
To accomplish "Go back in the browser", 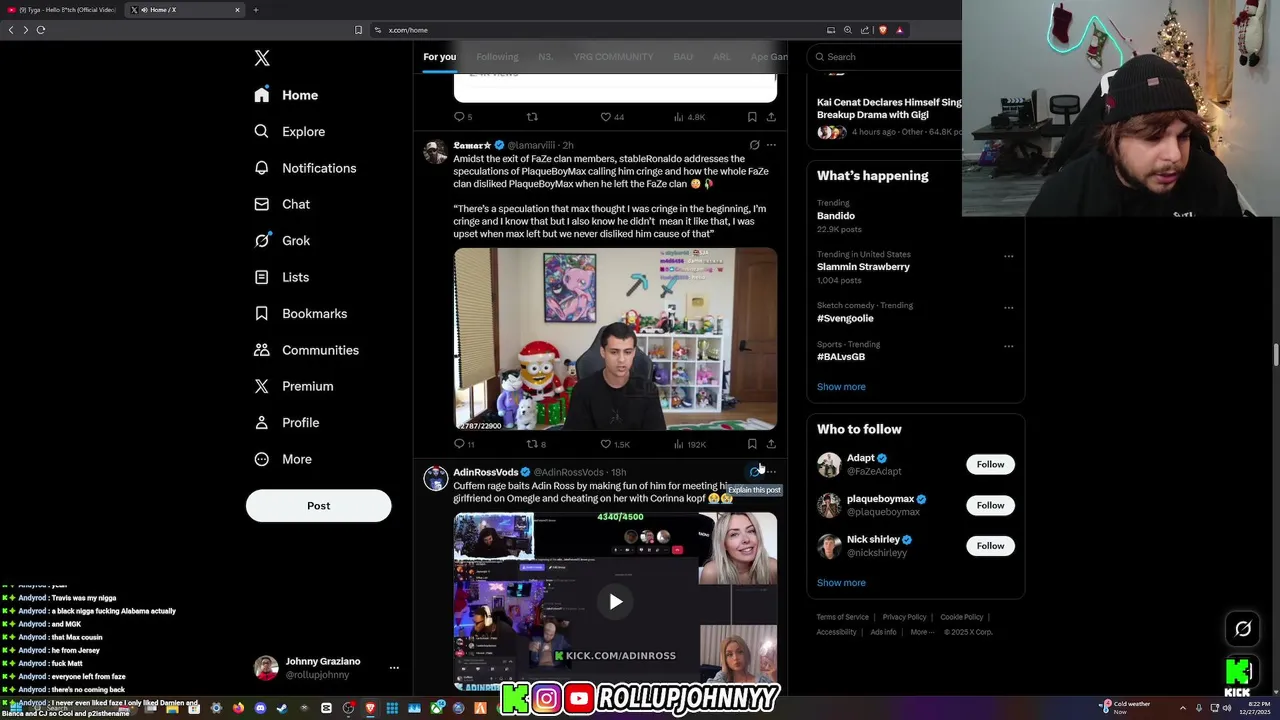I will pos(11,30).
